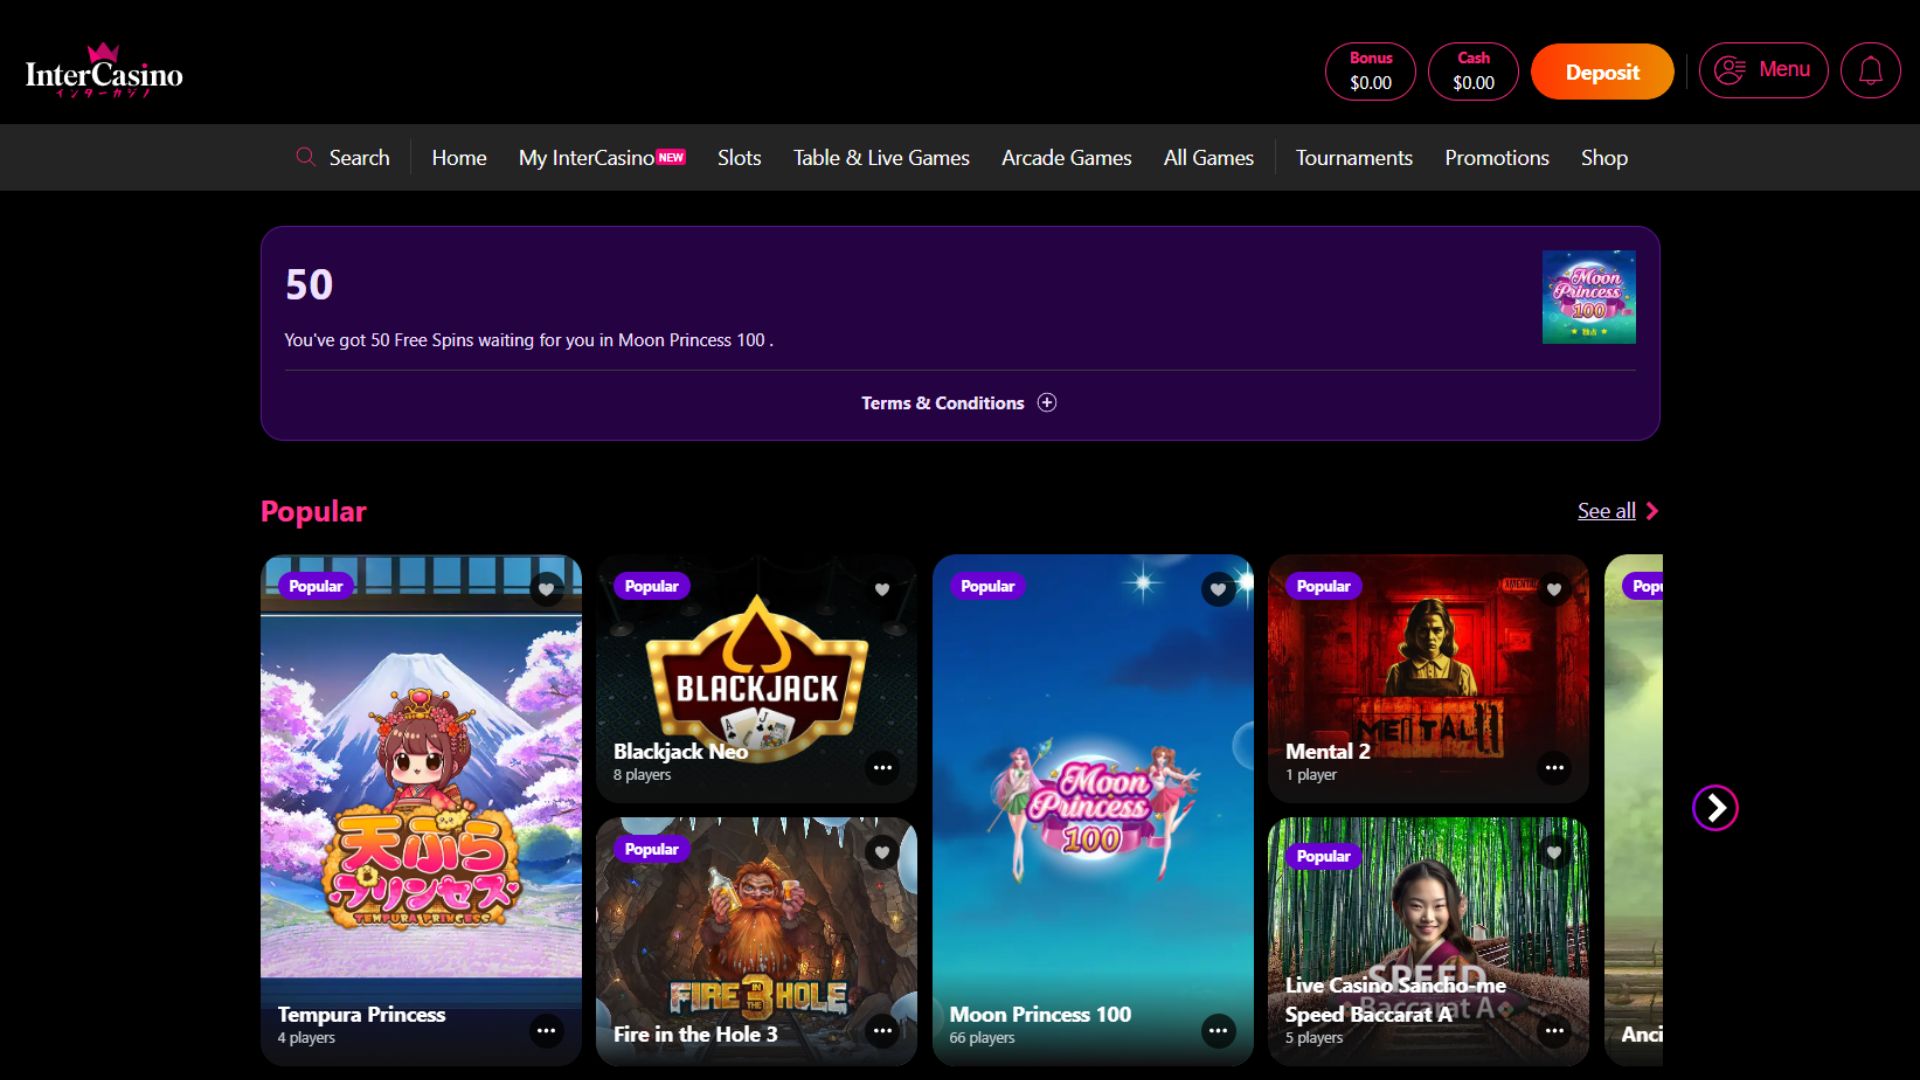Favorite Blackjack Neo with heart icon
1920x1080 pixels.
[882, 589]
